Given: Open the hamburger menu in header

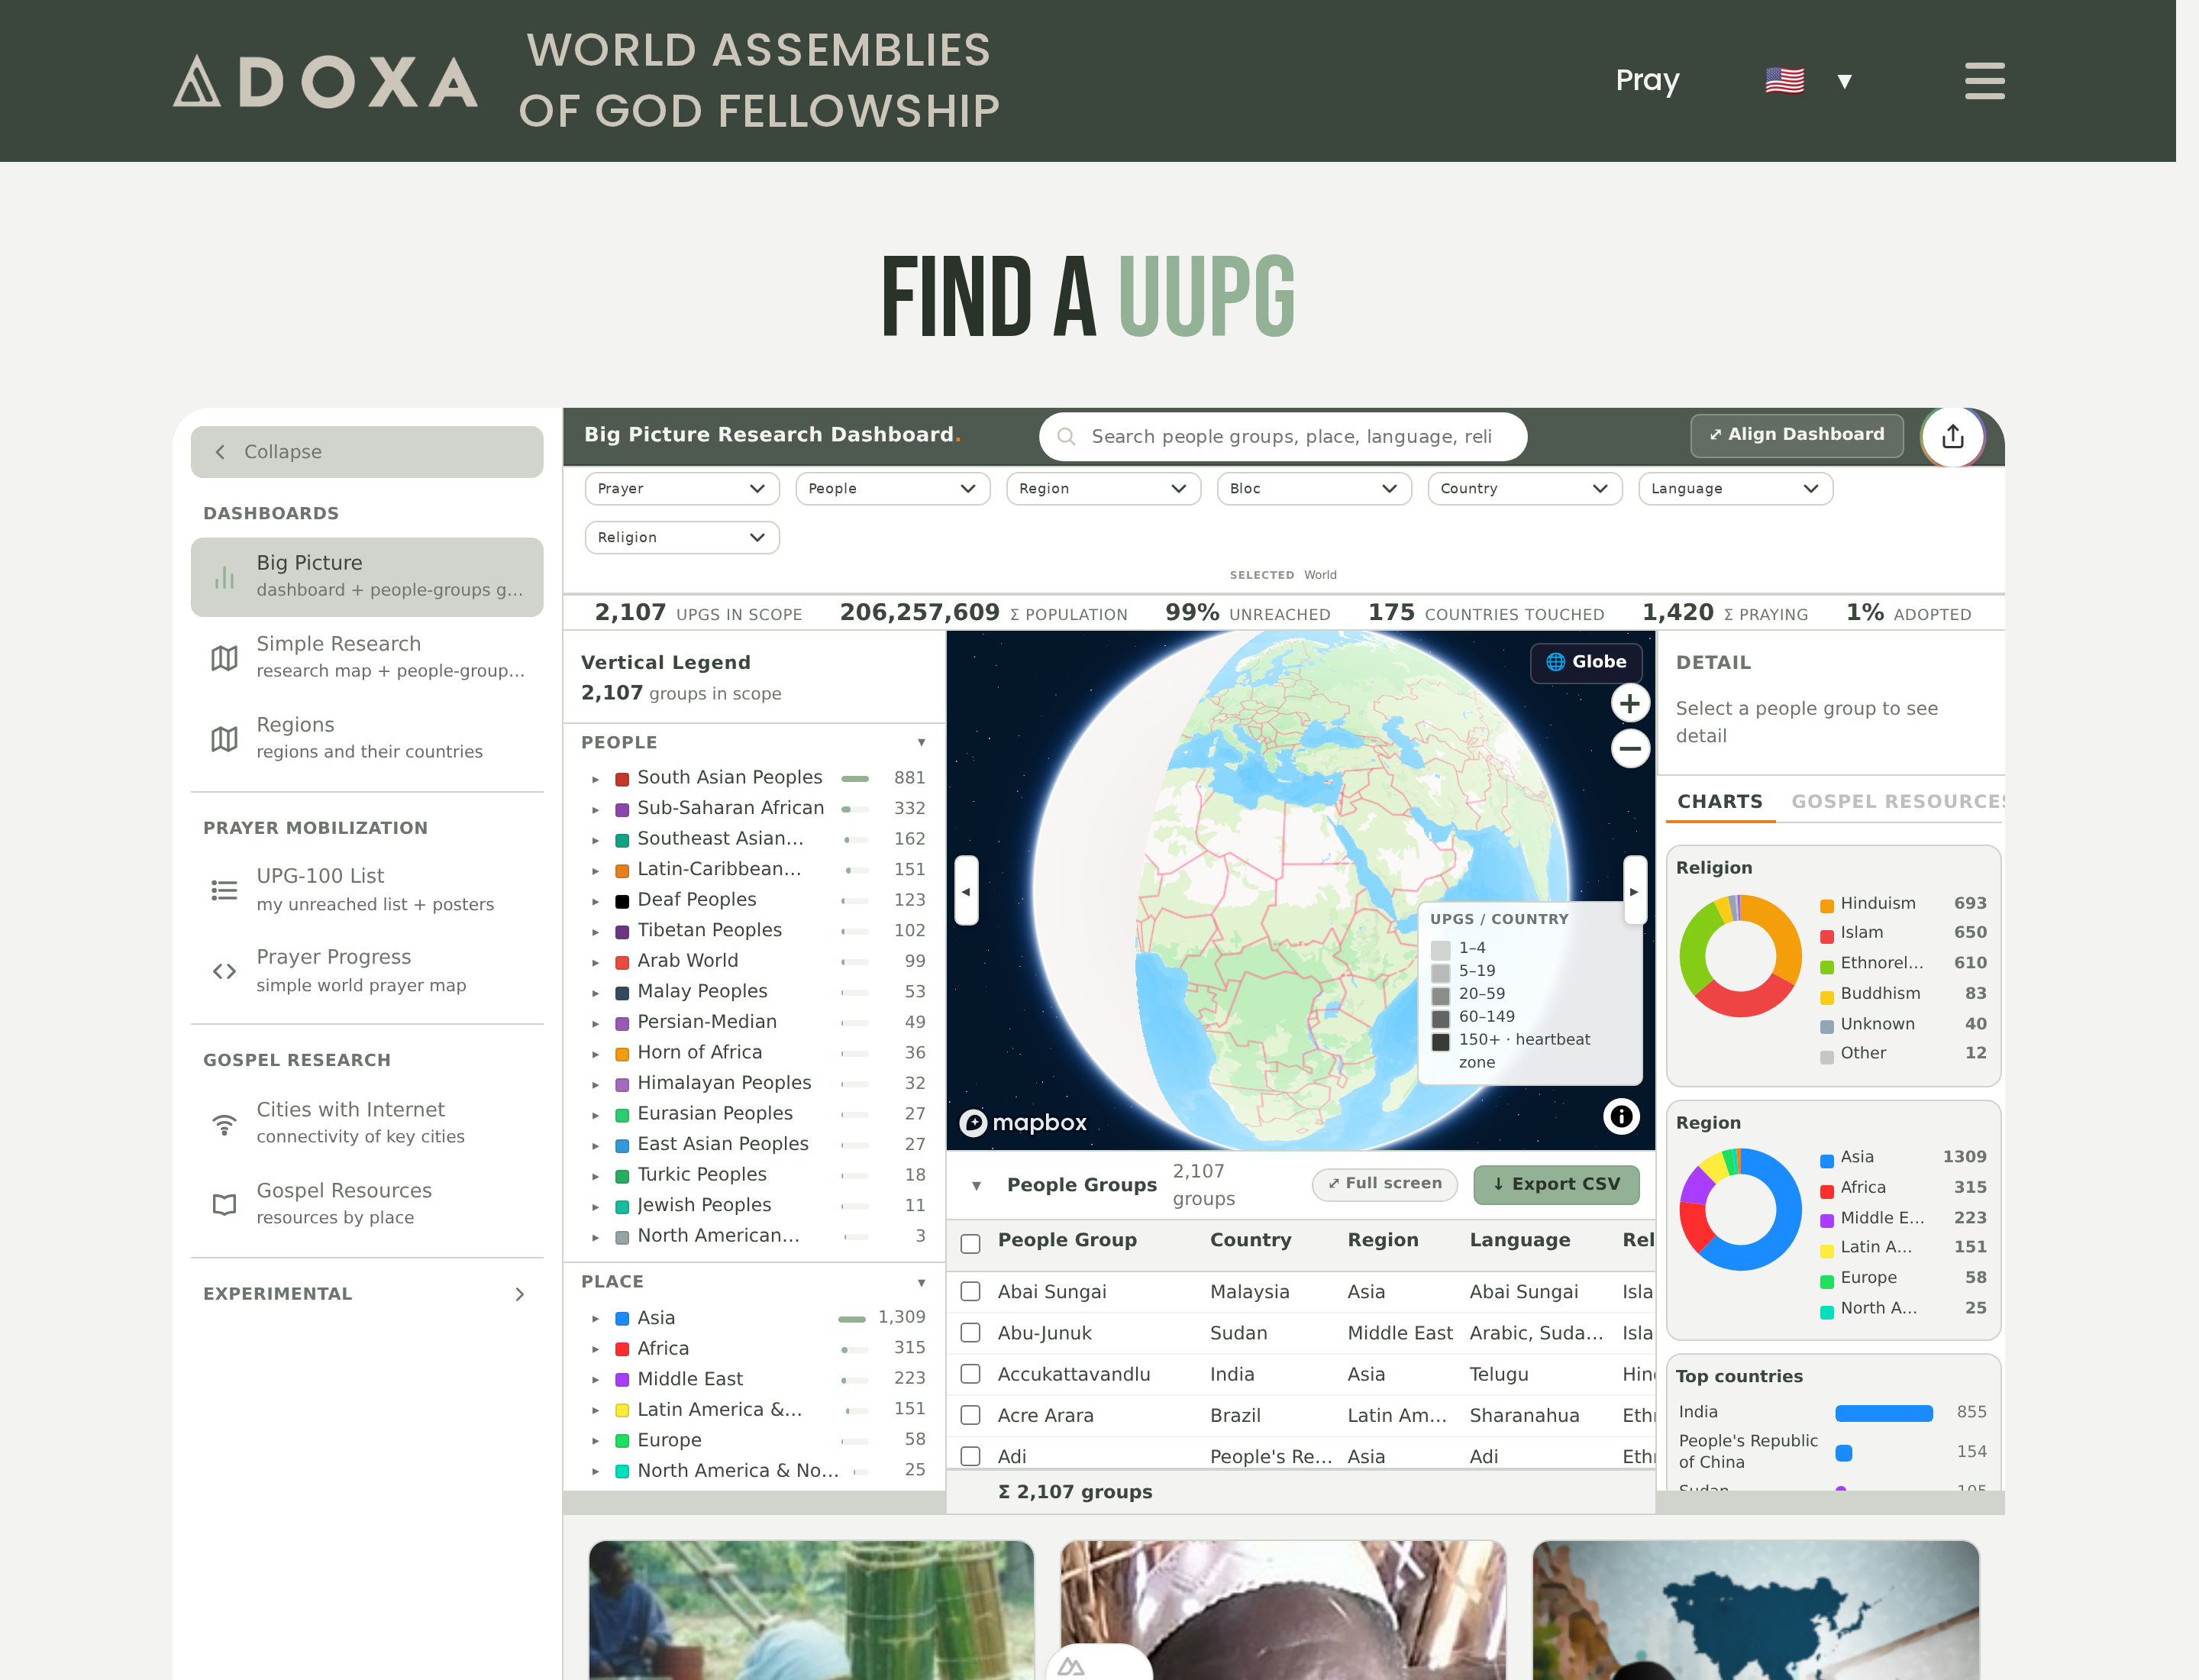Looking at the screenshot, I should (x=1984, y=81).
